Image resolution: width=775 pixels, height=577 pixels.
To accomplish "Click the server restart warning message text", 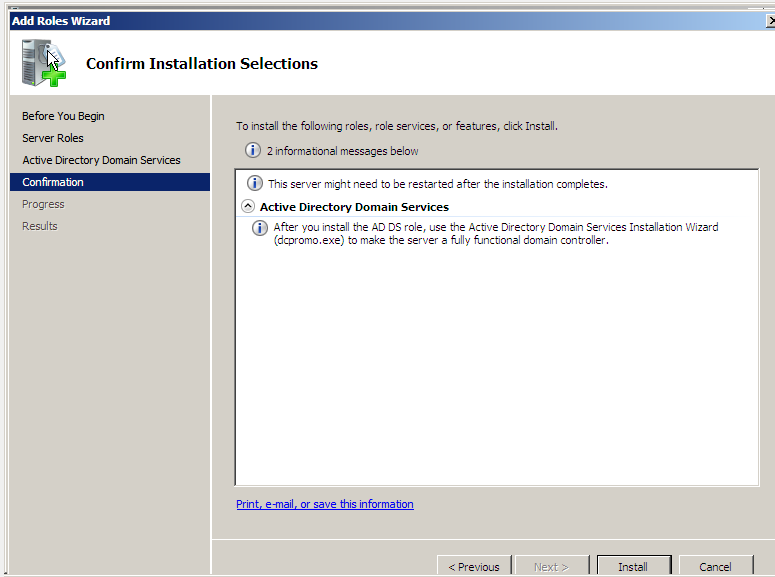I will click(x=438, y=184).
